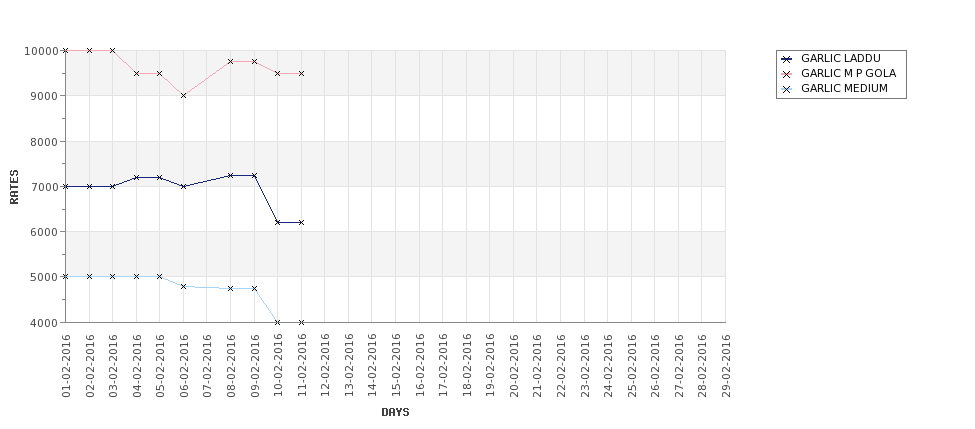Select GARLIC LADDU point on 04-02-2016
Viewport: 975px width, 429px height.
(136, 178)
